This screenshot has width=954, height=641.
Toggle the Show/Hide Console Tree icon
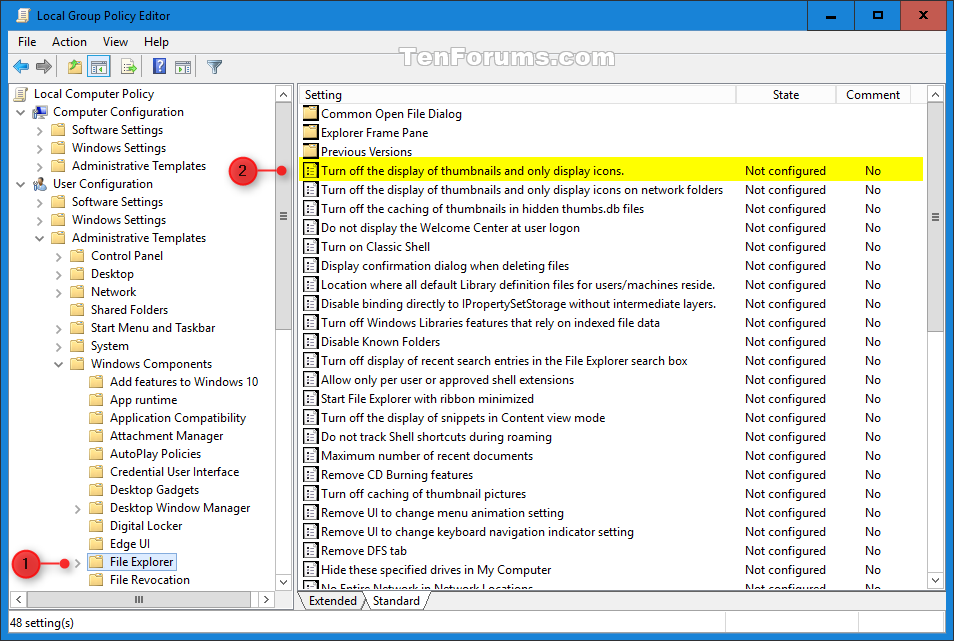99,66
